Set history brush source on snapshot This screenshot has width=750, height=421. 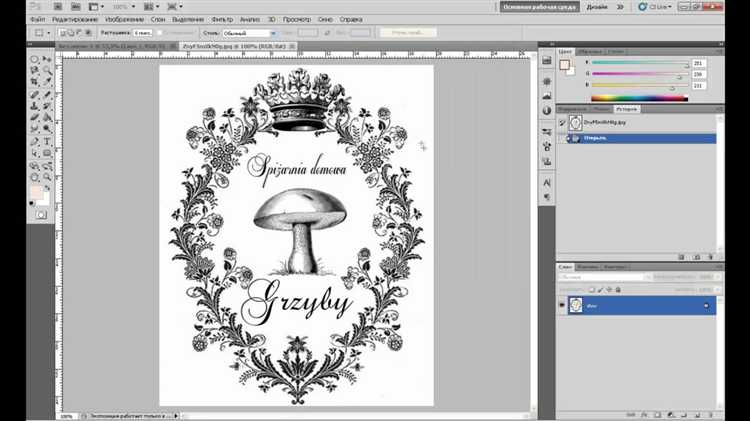pyautogui.click(x=562, y=122)
